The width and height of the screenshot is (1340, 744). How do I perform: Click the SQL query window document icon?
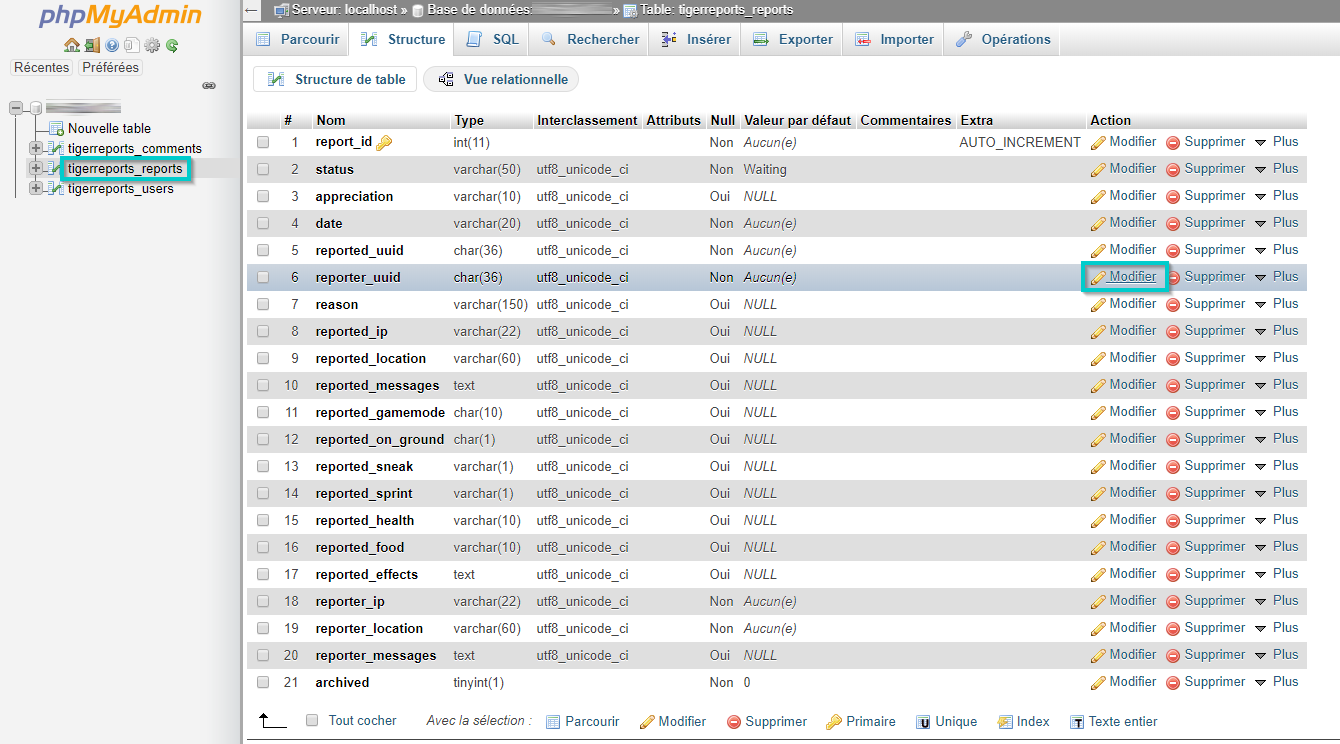pos(131,45)
